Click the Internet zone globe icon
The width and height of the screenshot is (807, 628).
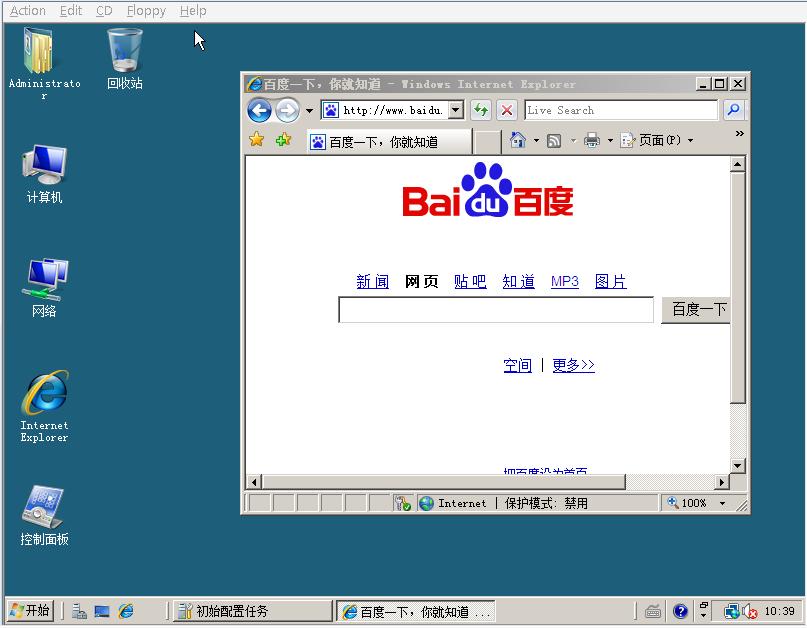[426, 503]
